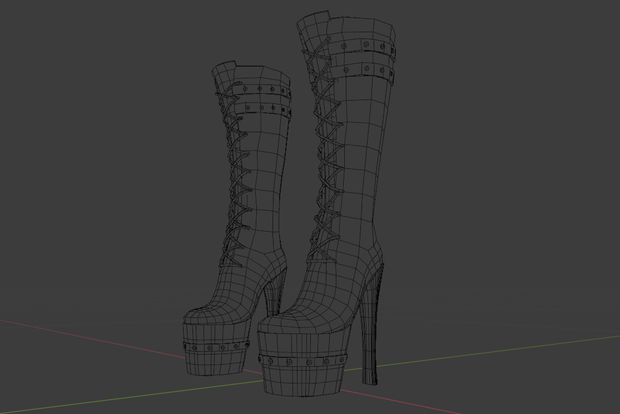Click the top studded strap on rear boot

(x=263, y=90)
